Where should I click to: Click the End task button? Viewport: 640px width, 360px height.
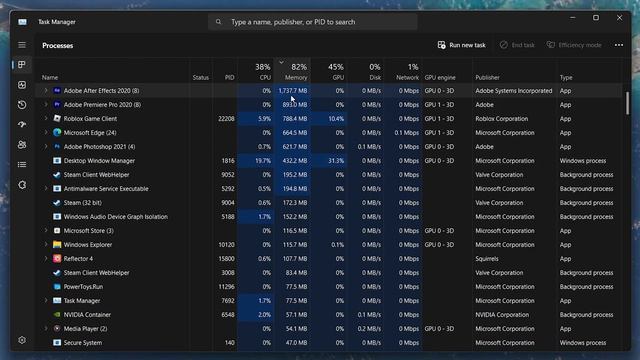pos(517,45)
